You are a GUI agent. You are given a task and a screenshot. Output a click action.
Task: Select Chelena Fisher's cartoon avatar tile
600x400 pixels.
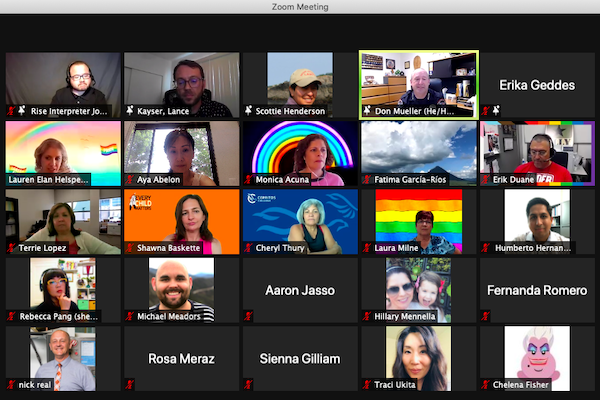(x=537, y=358)
